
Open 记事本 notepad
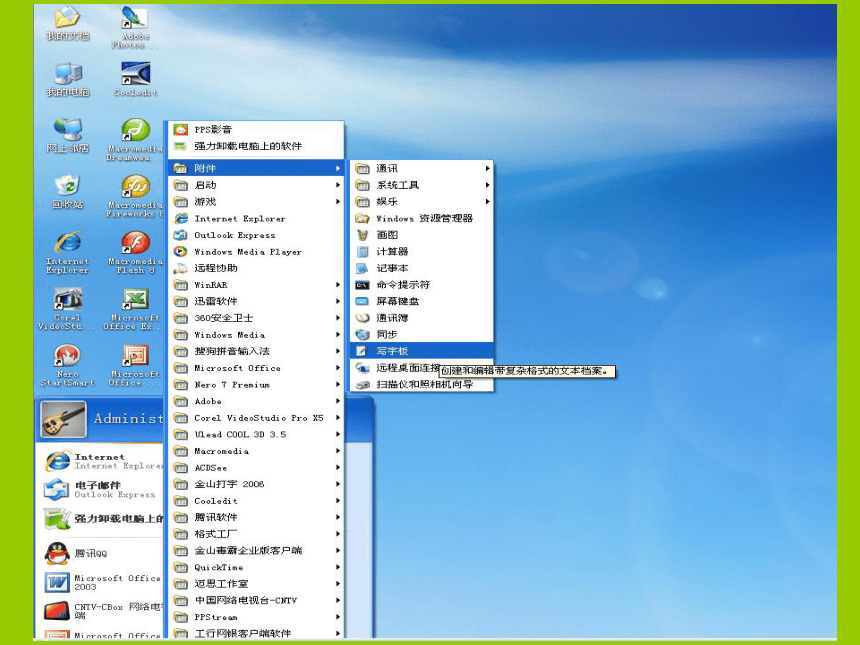tap(422, 268)
